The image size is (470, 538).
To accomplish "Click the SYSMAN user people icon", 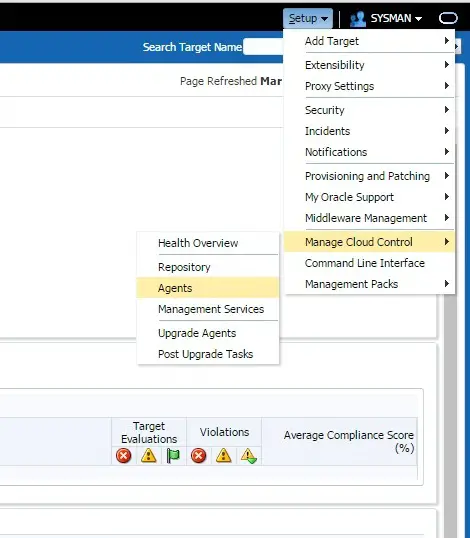I will coord(358,19).
